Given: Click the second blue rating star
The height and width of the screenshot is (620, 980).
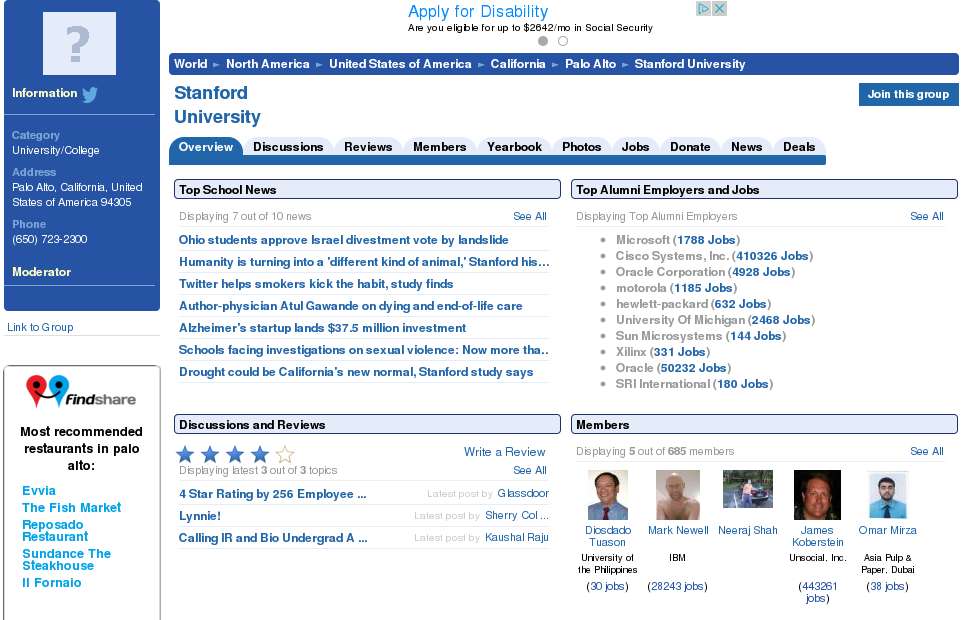Looking at the screenshot, I should coord(210,454).
